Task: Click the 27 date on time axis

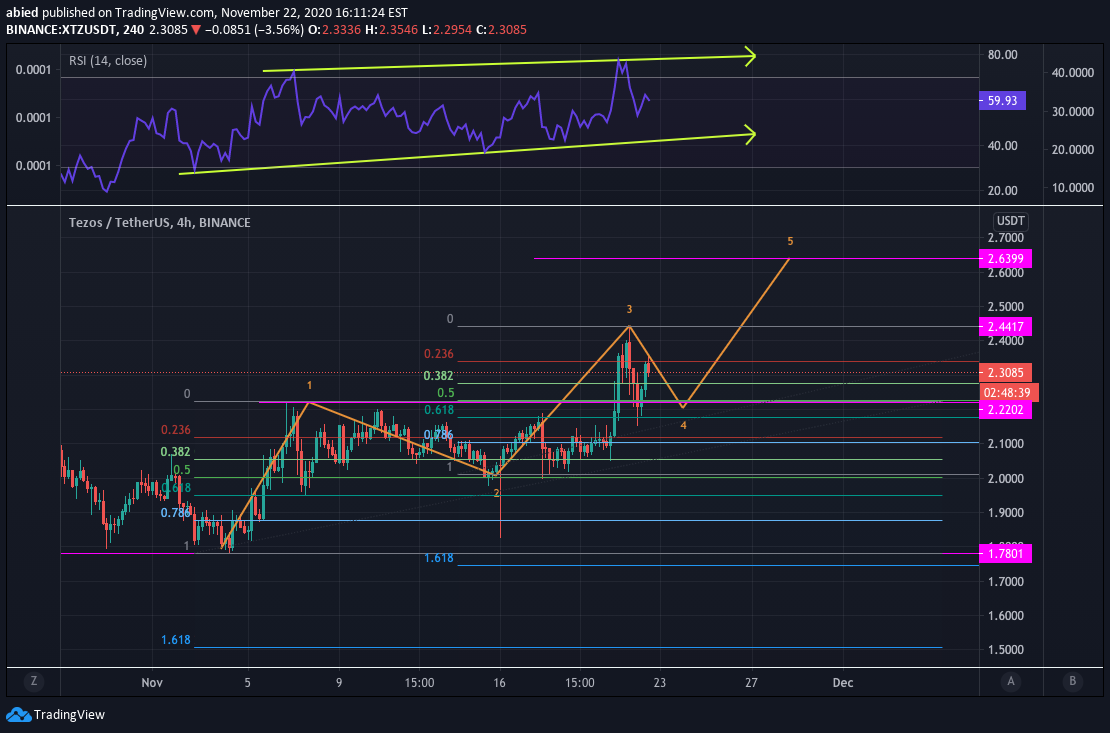Action: 751,683
